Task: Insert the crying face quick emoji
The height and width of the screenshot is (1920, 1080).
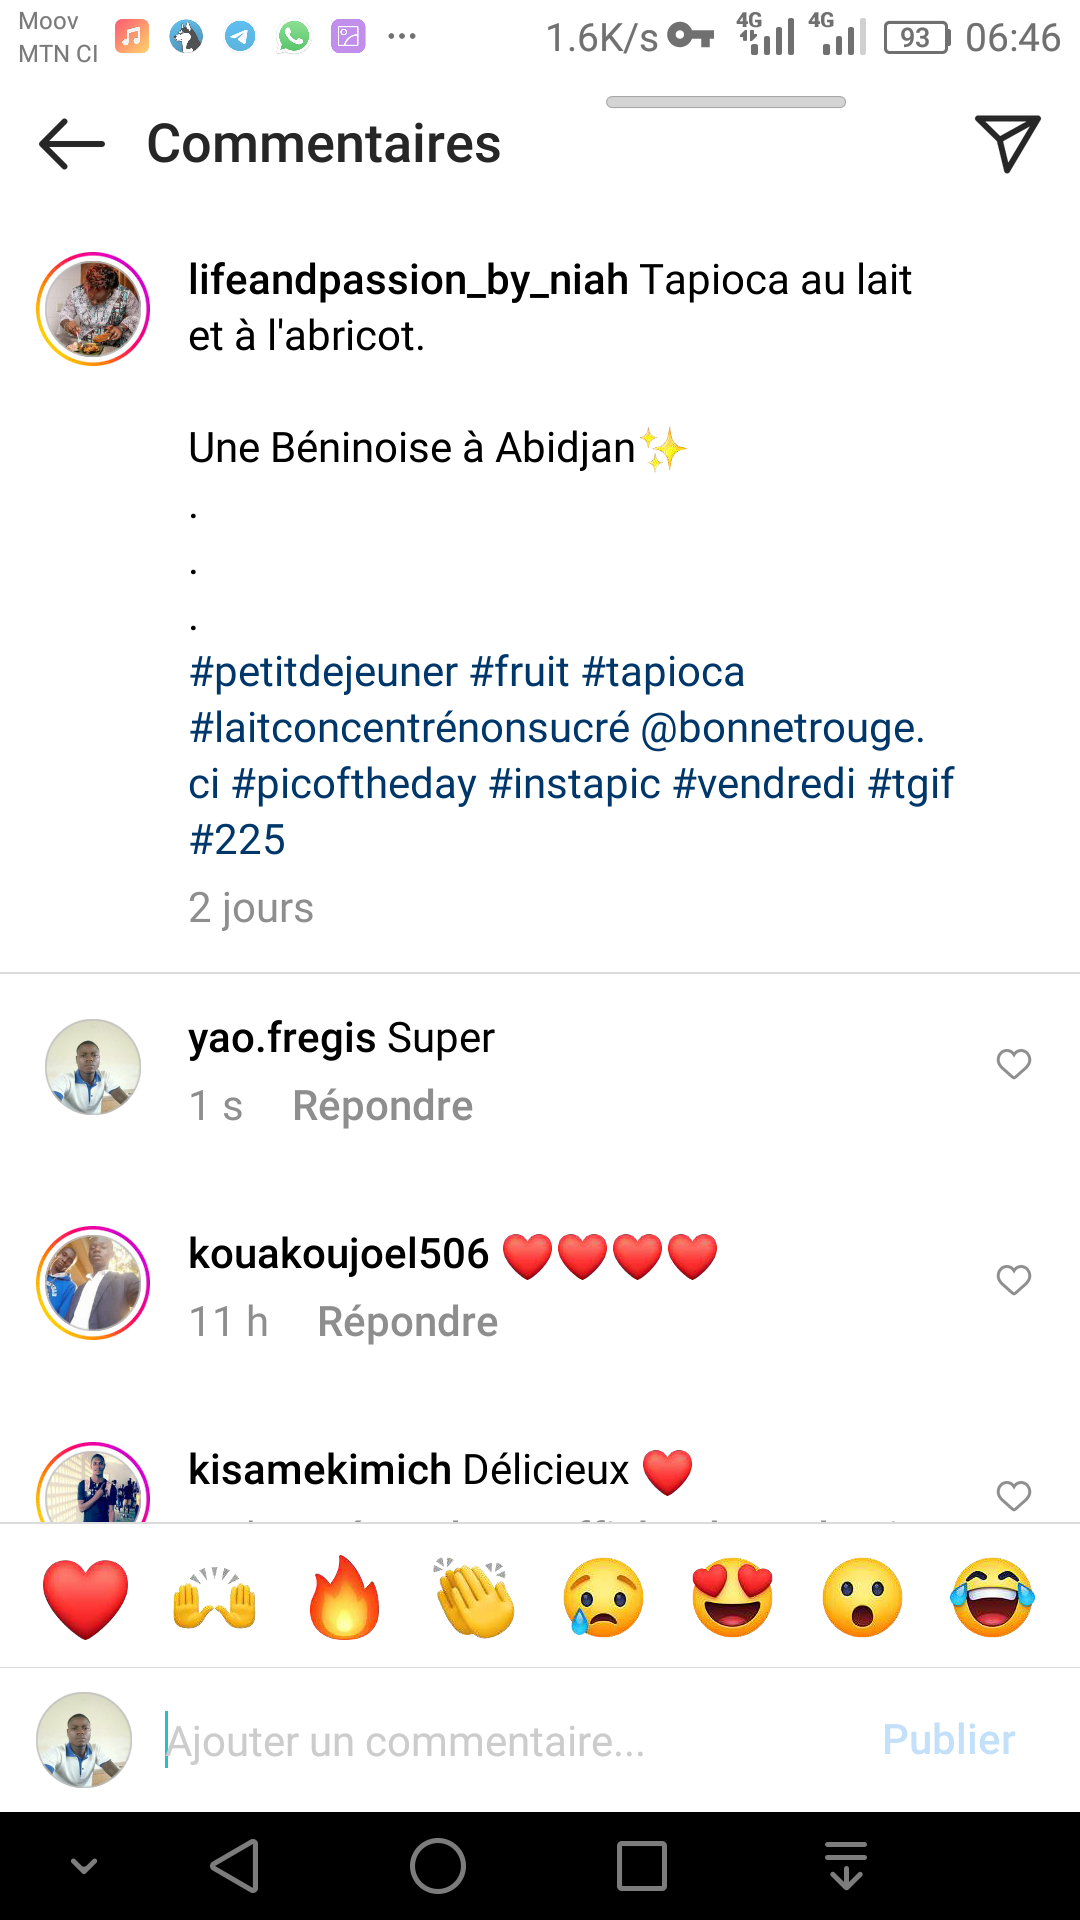Action: pos(603,1597)
